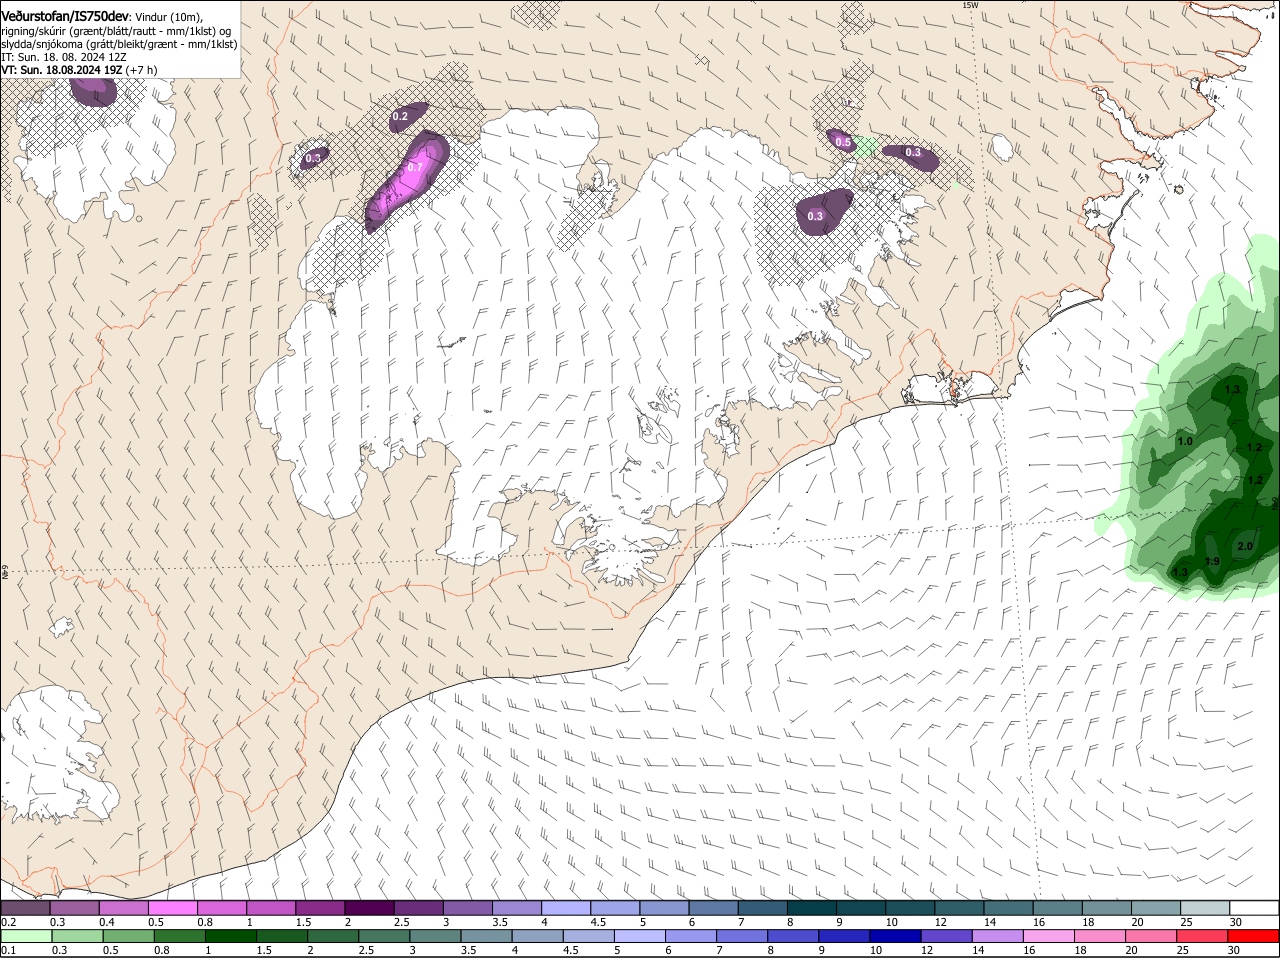
Task: Select upper legend swatch labeled 0.2
Action: (25, 907)
